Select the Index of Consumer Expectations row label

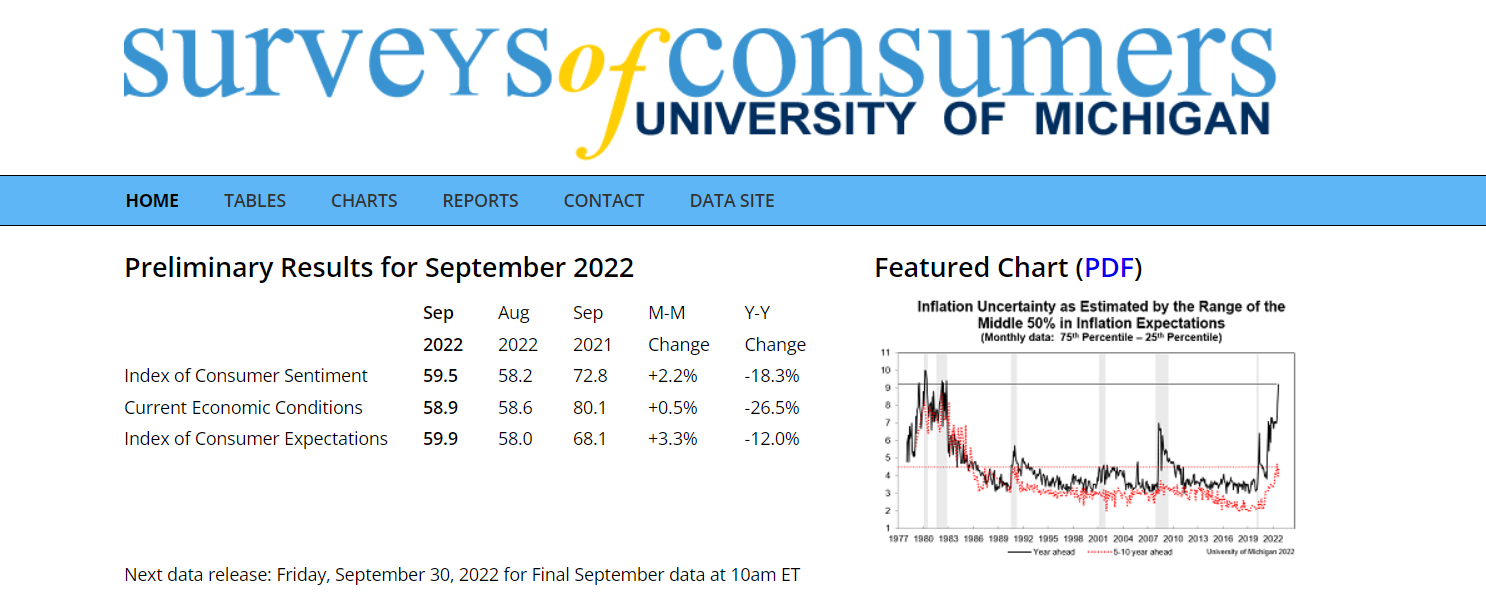[256, 439]
